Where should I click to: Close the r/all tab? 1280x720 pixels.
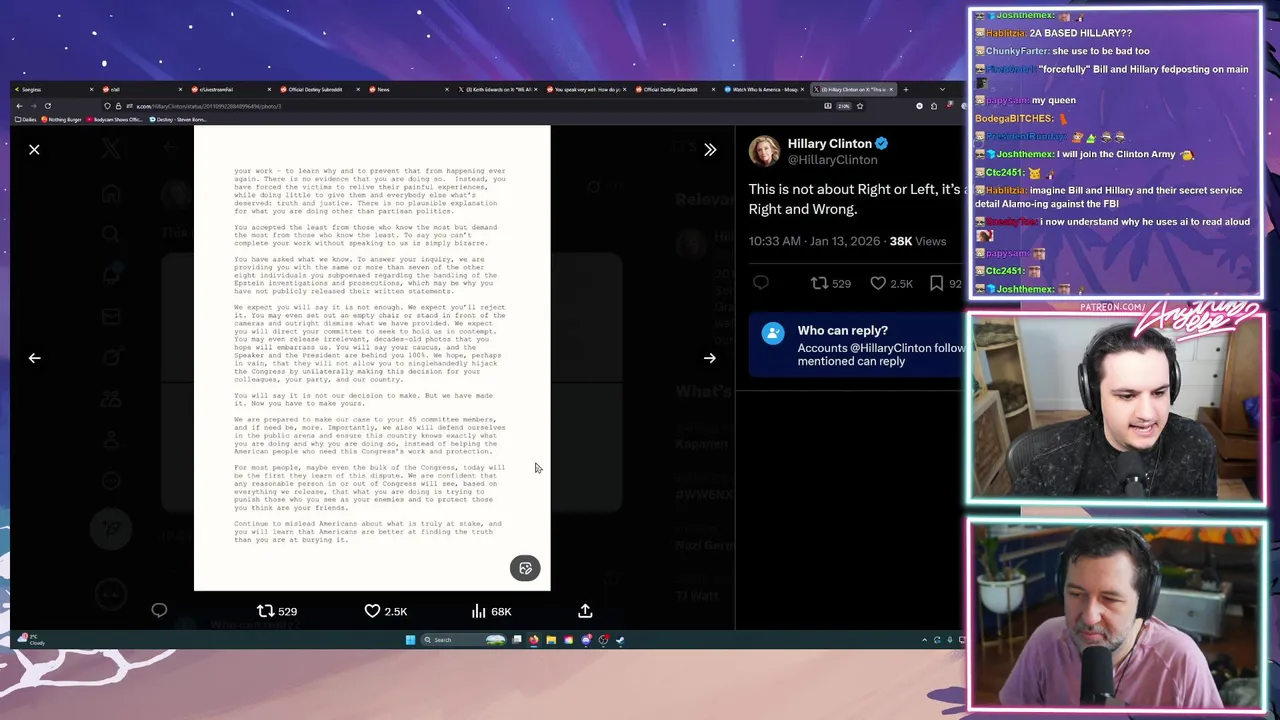180,90
